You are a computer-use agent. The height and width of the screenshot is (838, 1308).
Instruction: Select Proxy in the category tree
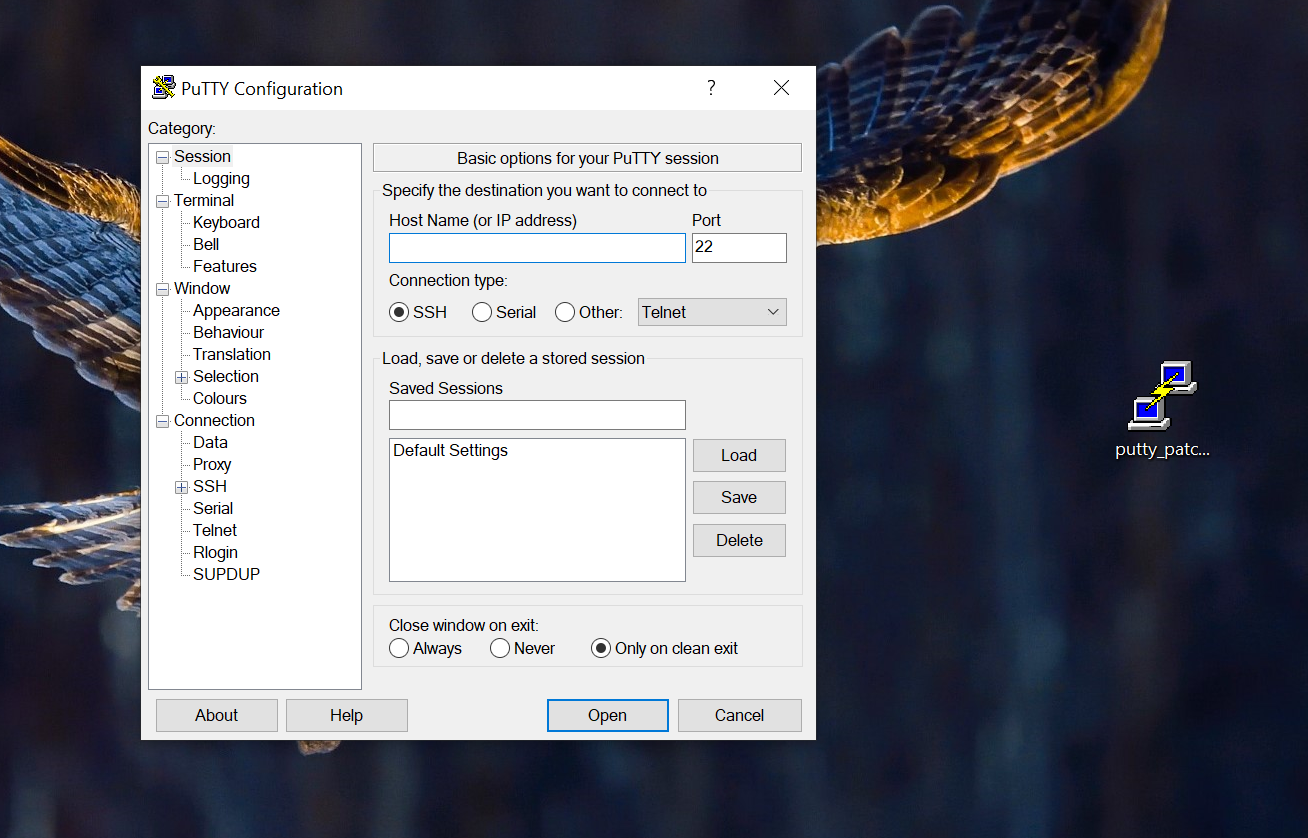[212, 465]
